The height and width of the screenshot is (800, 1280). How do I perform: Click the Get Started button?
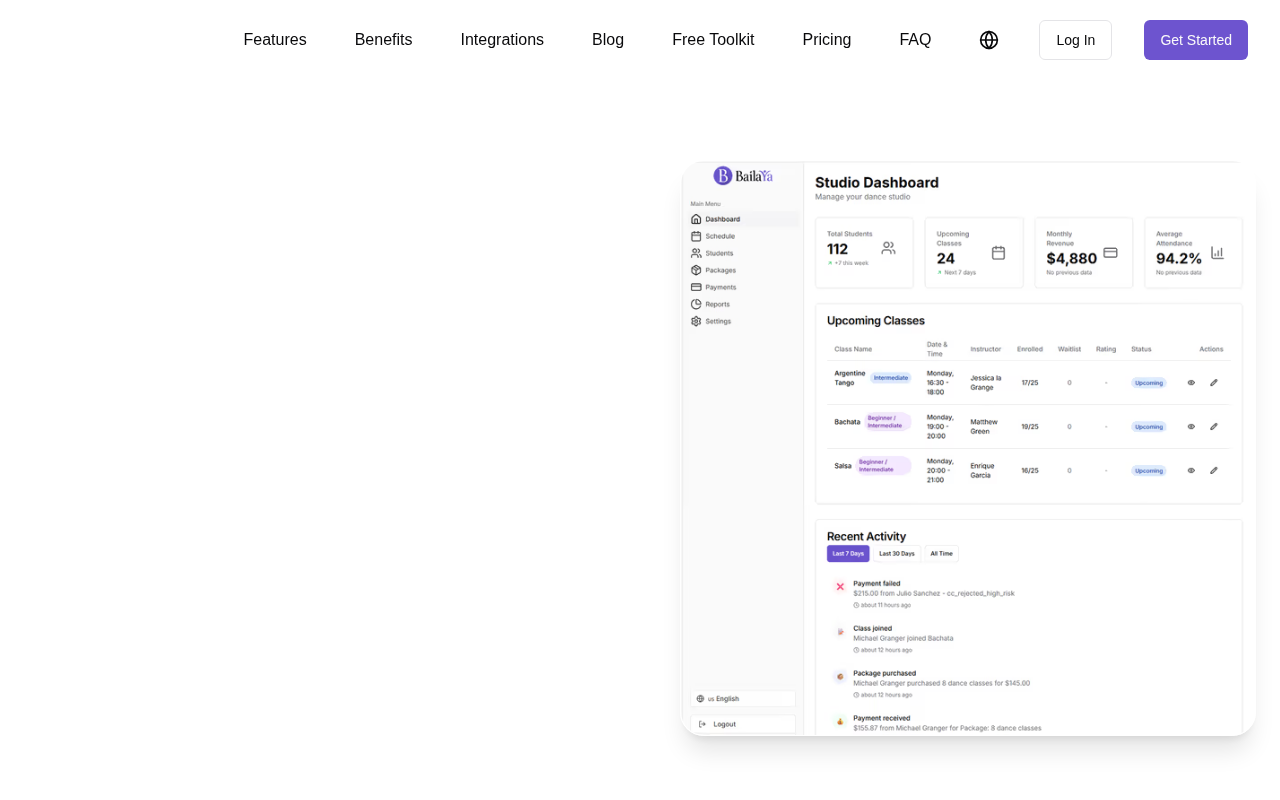tap(1196, 40)
